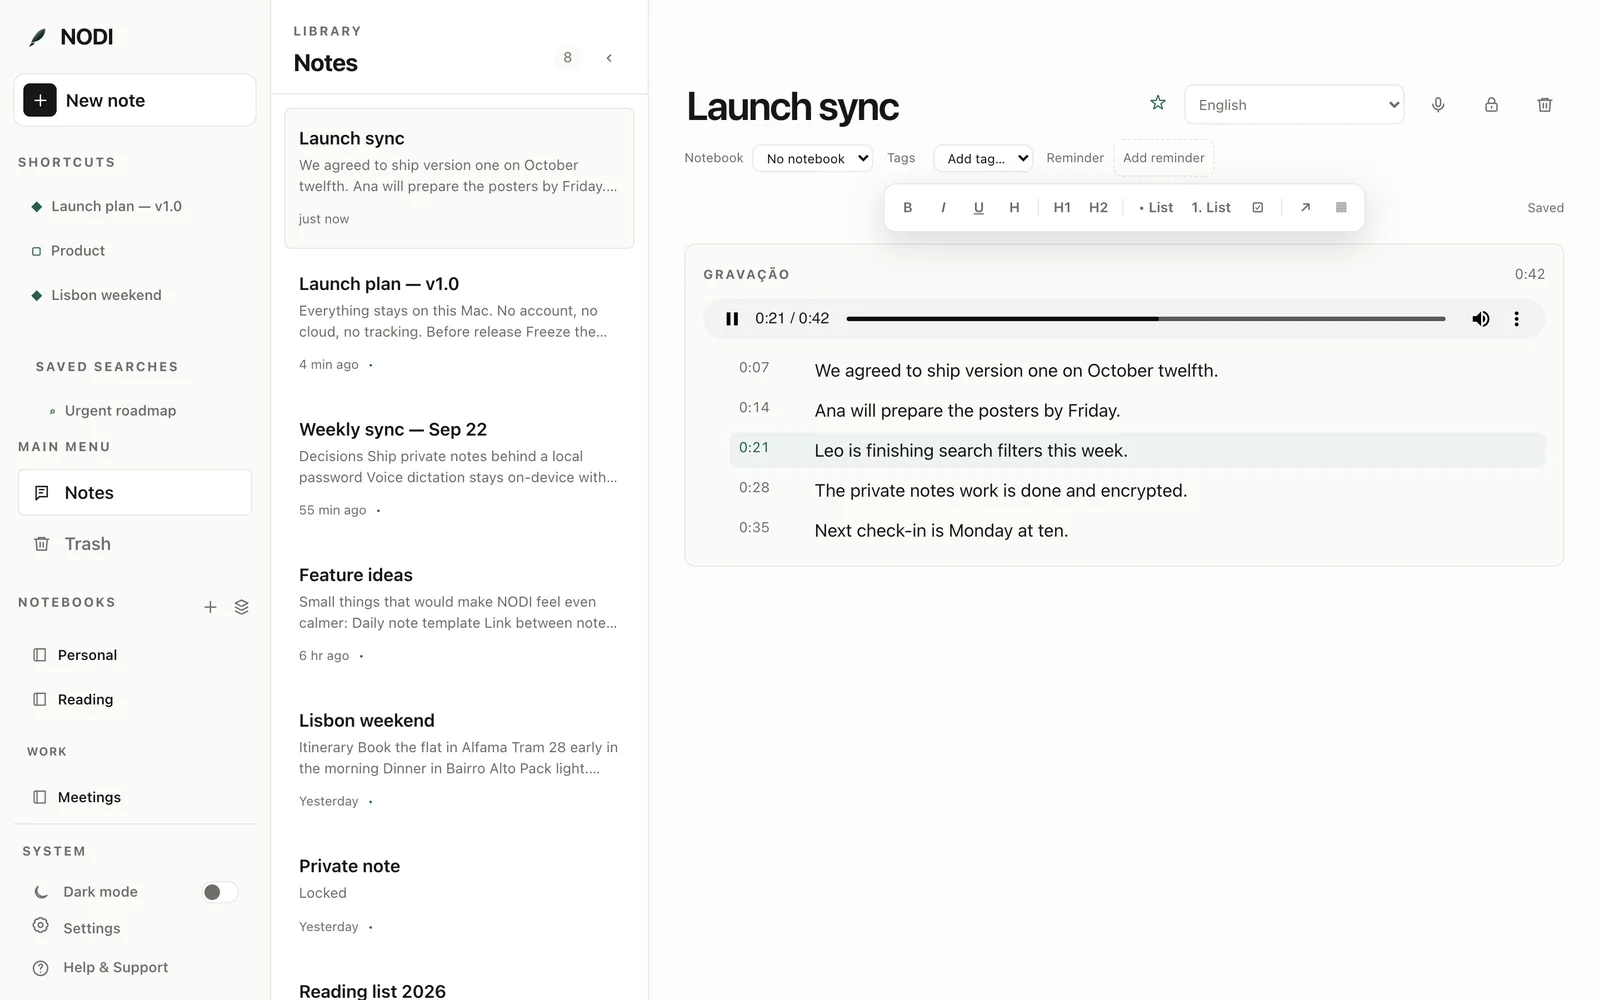Screen dimensions: 1600x1000
Task: Open the Add tag dropdown
Action: tap(983, 158)
